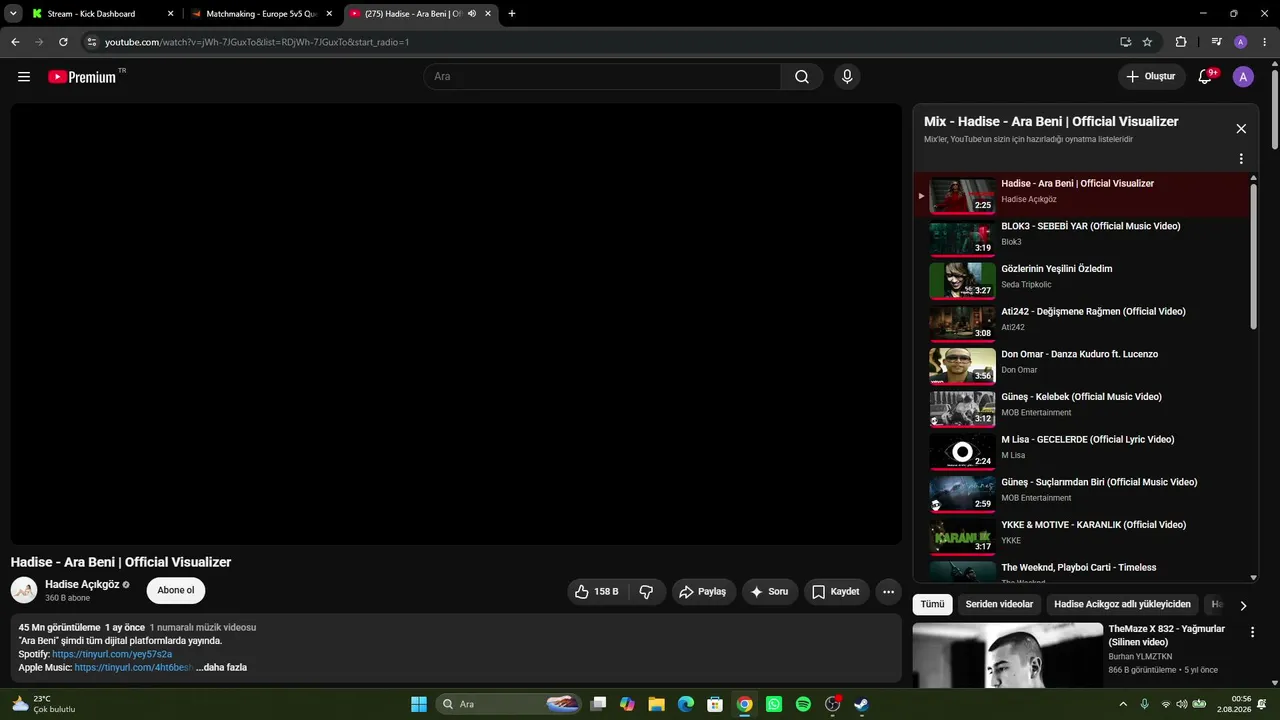
Task: Open WhatsApp from the taskbar
Action: coord(774,704)
